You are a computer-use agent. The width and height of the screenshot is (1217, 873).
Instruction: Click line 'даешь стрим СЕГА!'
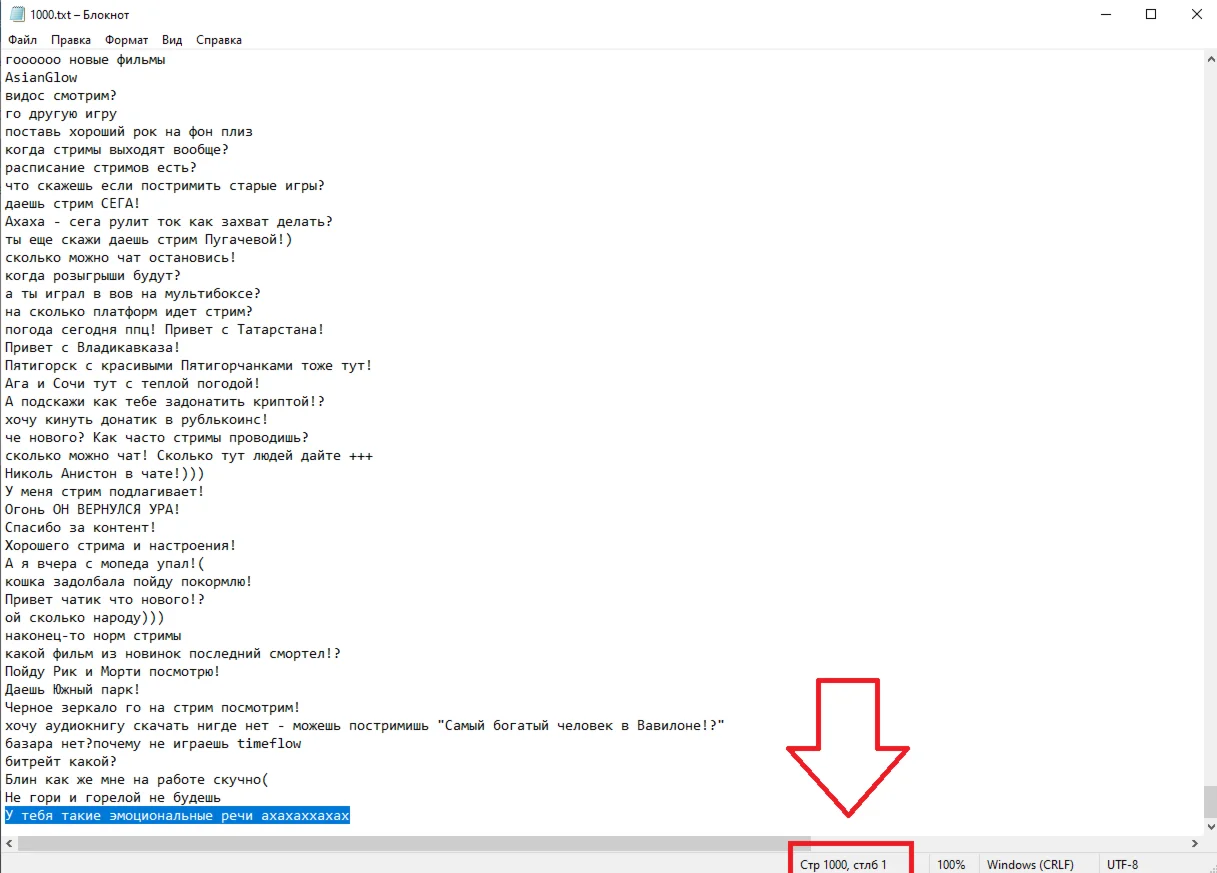tap(73, 203)
